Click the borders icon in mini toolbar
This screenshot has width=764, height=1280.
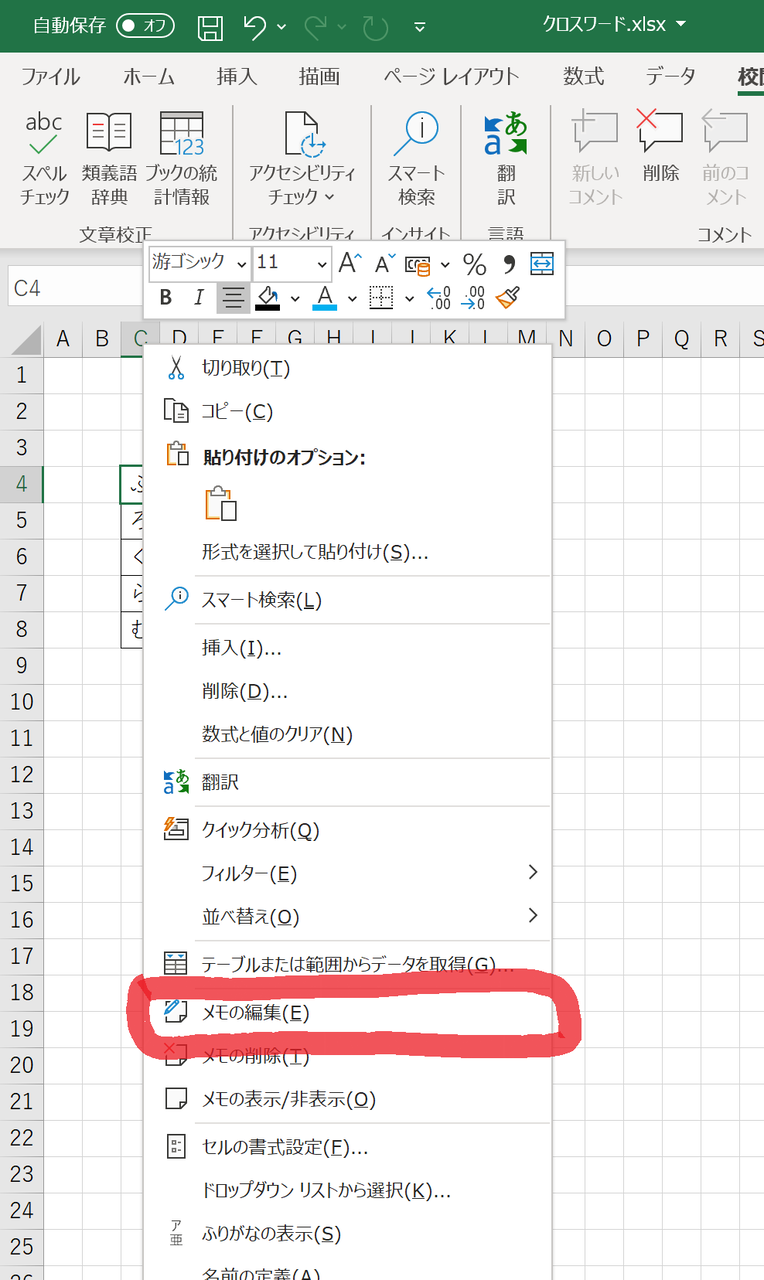click(x=381, y=297)
